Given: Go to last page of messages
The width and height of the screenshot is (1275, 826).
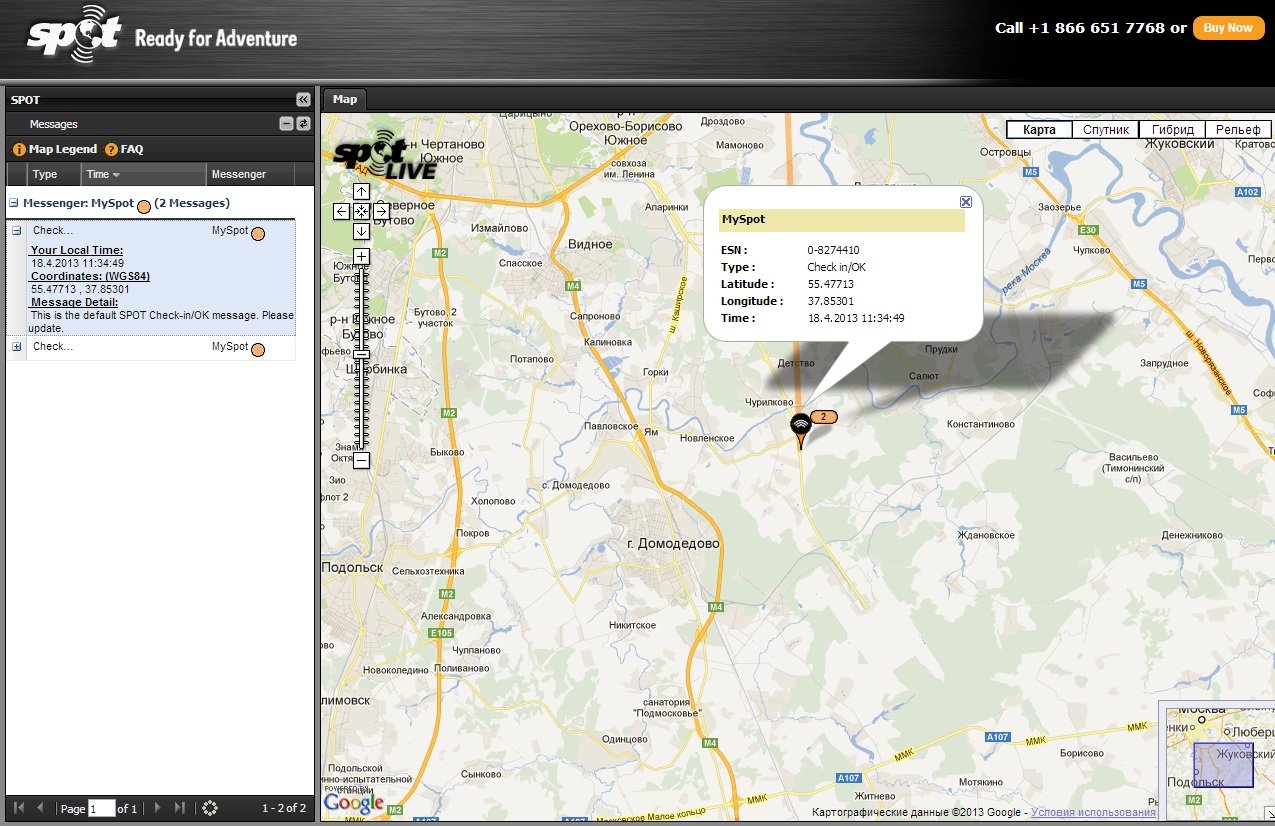Looking at the screenshot, I should [180, 808].
